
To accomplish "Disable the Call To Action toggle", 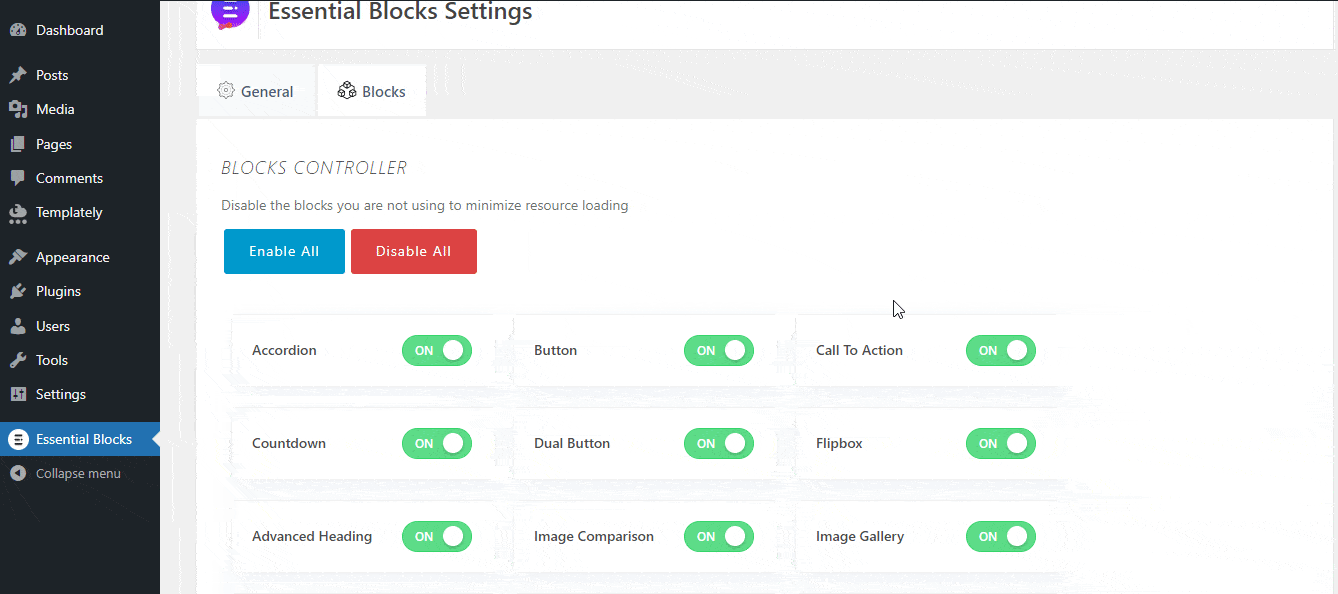I will pyautogui.click(x=1001, y=350).
